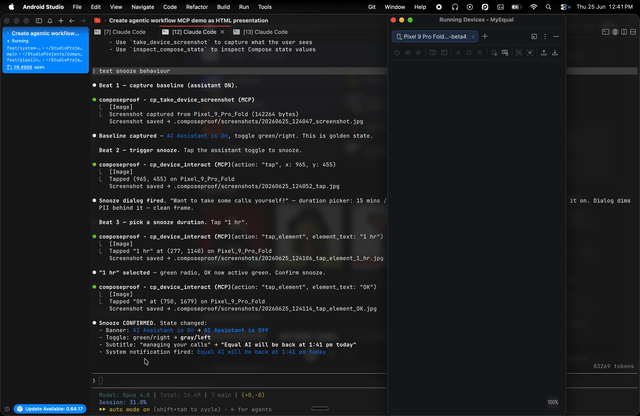Open the File menu
Viewport: 640px width, 416px height.
(x=77, y=7)
